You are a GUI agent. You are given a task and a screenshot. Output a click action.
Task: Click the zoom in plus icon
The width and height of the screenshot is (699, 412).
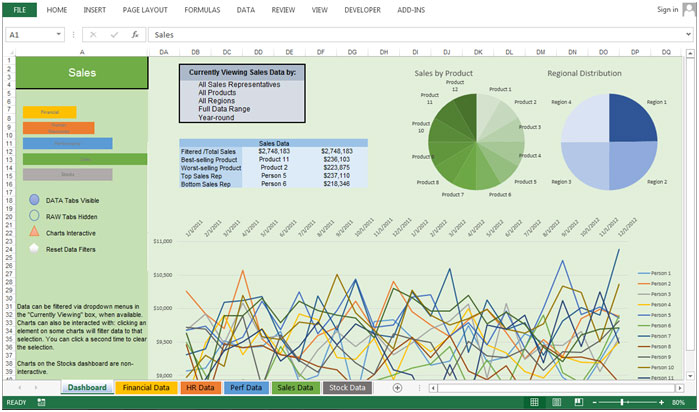pyautogui.click(x=662, y=403)
